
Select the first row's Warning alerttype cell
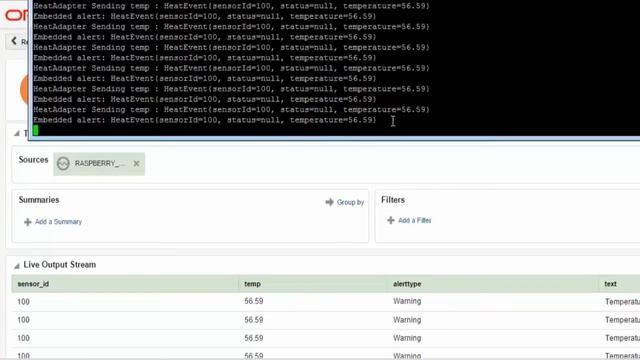tap(407, 301)
